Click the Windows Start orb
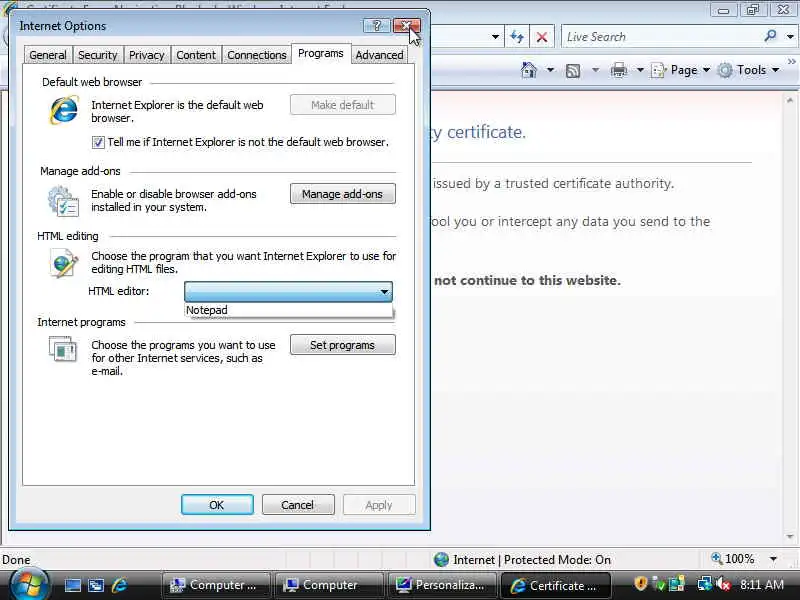 pyautogui.click(x=30, y=585)
